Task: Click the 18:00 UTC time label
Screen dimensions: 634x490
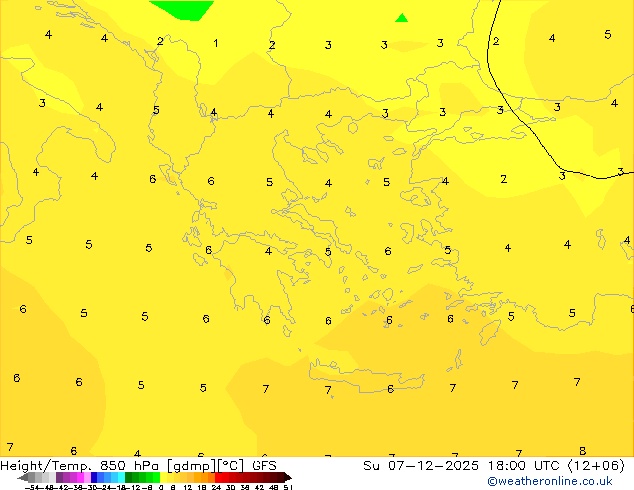Action: click(500, 465)
